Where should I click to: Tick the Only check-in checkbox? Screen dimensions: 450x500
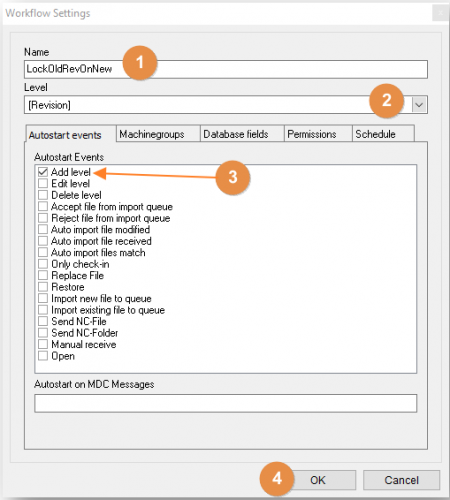43,264
